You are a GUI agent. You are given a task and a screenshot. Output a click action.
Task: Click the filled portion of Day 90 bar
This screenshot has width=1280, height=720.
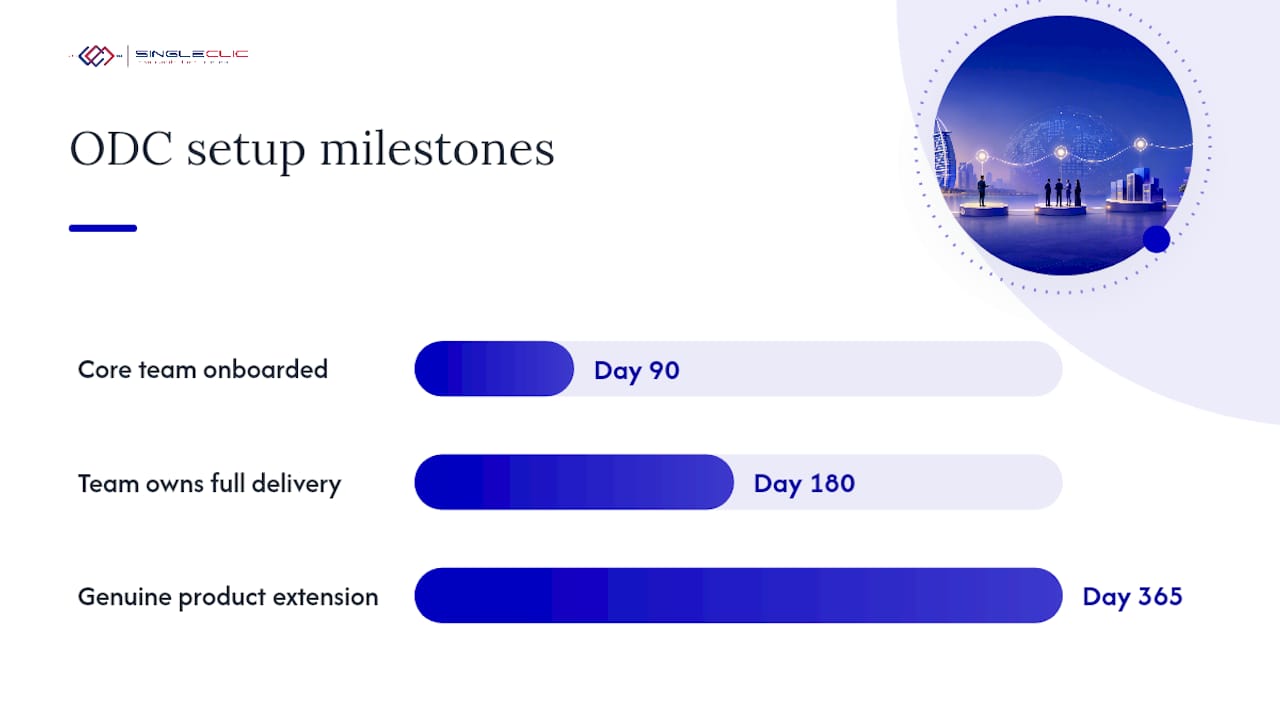pyautogui.click(x=494, y=369)
